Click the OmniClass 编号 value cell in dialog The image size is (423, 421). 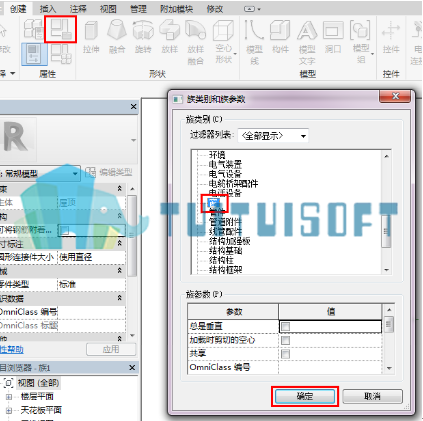[330, 367]
